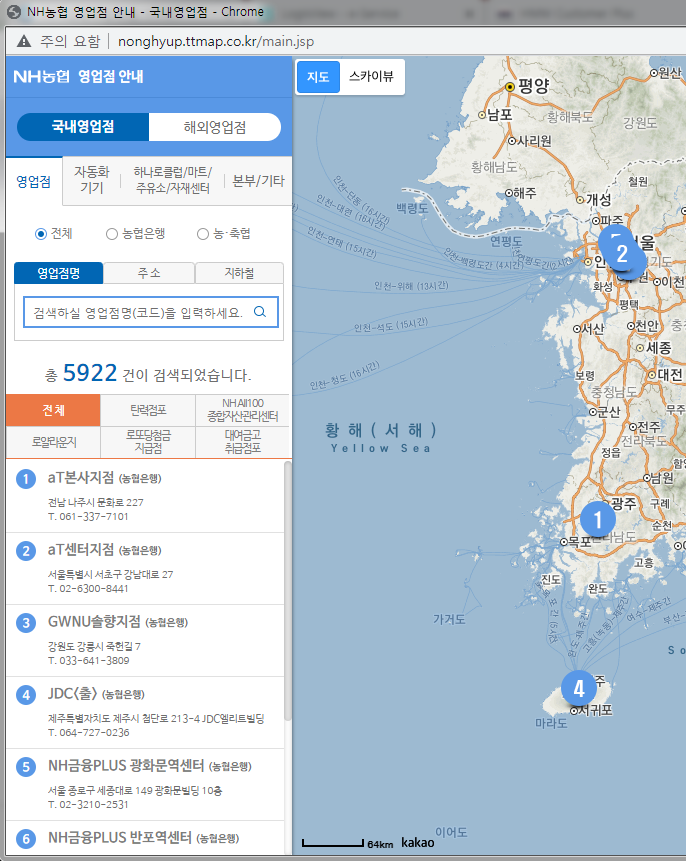
Task: Click address 서울 종로구 세종대로 149
Action: coord(135,791)
